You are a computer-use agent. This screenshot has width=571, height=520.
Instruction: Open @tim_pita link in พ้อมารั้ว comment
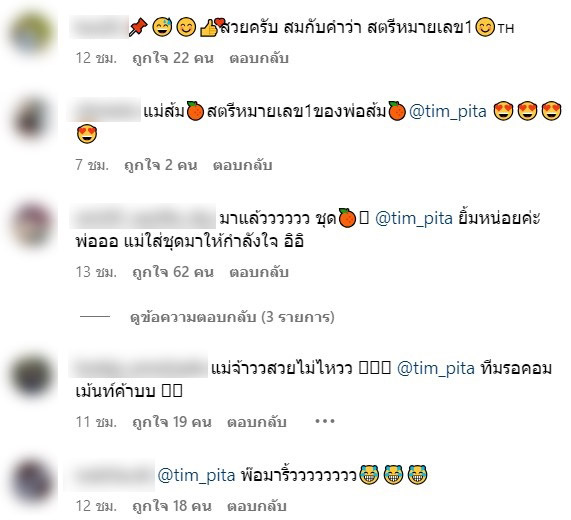(x=197, y=475)
